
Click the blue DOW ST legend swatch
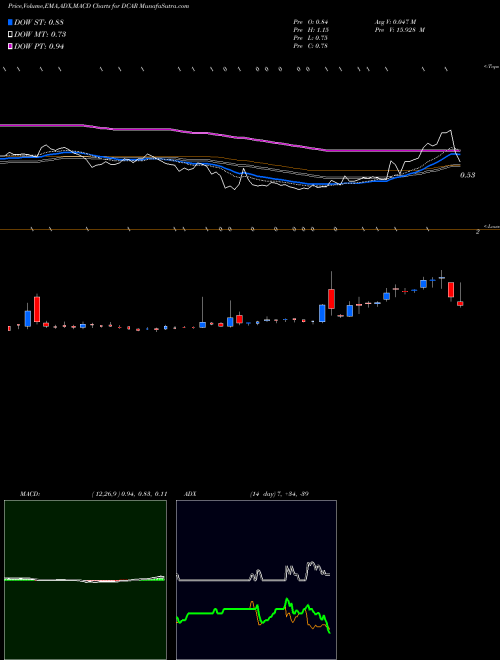11,22
